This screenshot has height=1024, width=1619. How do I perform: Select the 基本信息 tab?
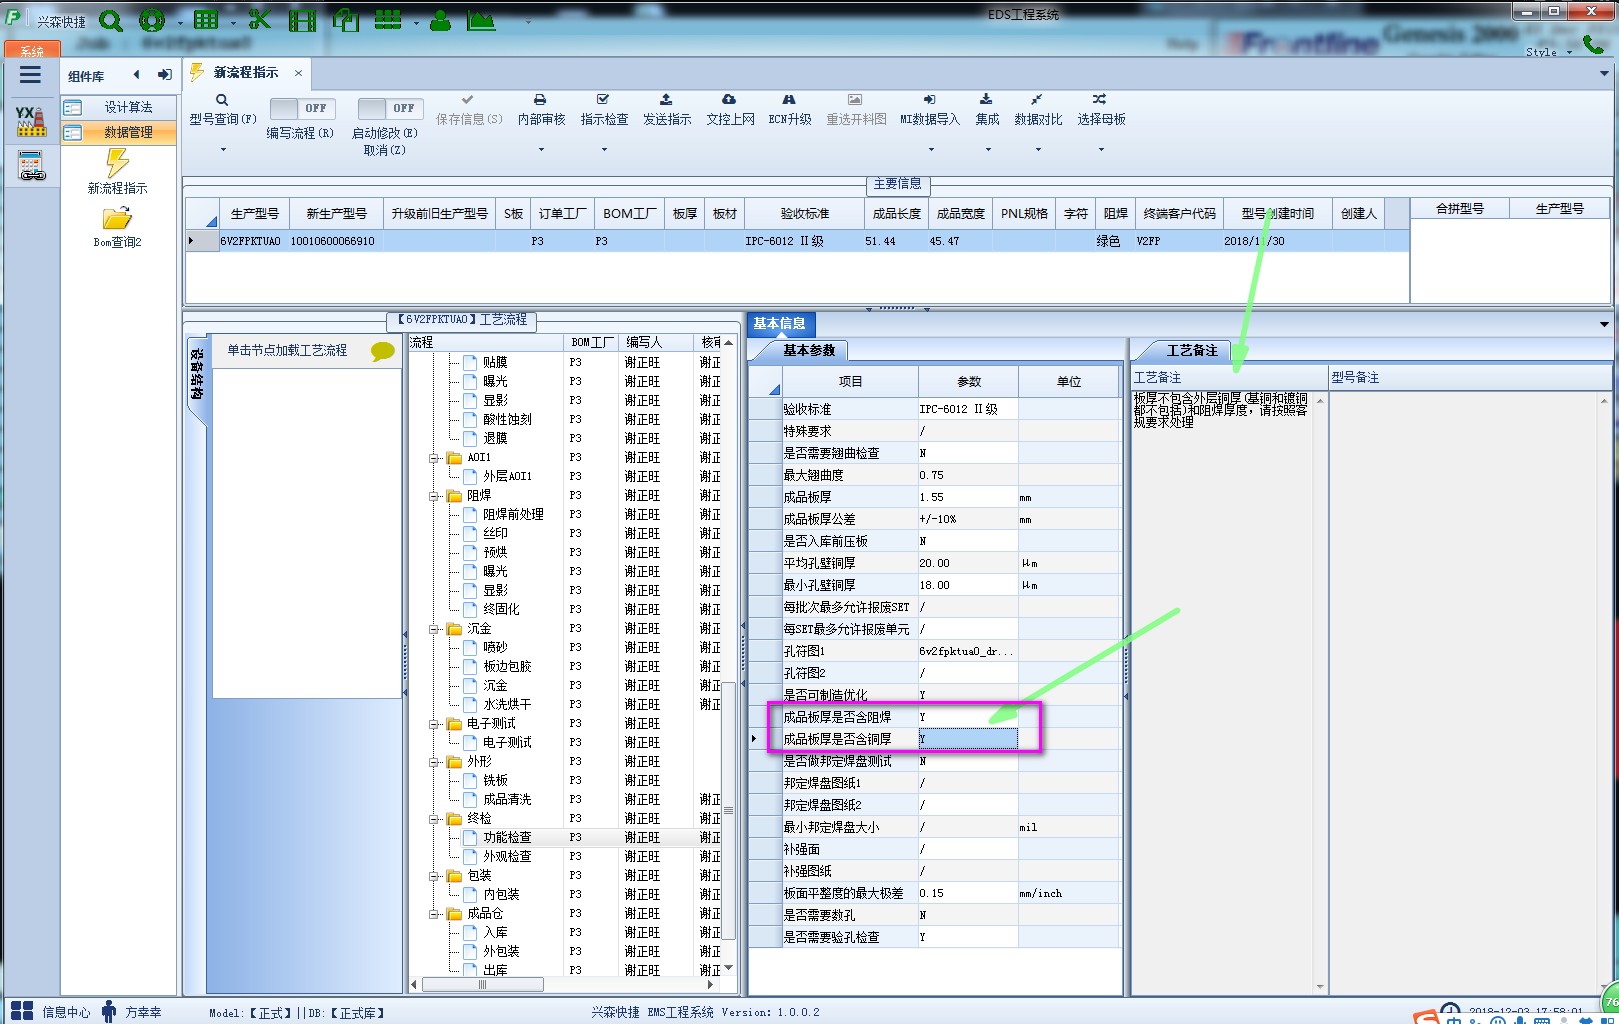779,324
